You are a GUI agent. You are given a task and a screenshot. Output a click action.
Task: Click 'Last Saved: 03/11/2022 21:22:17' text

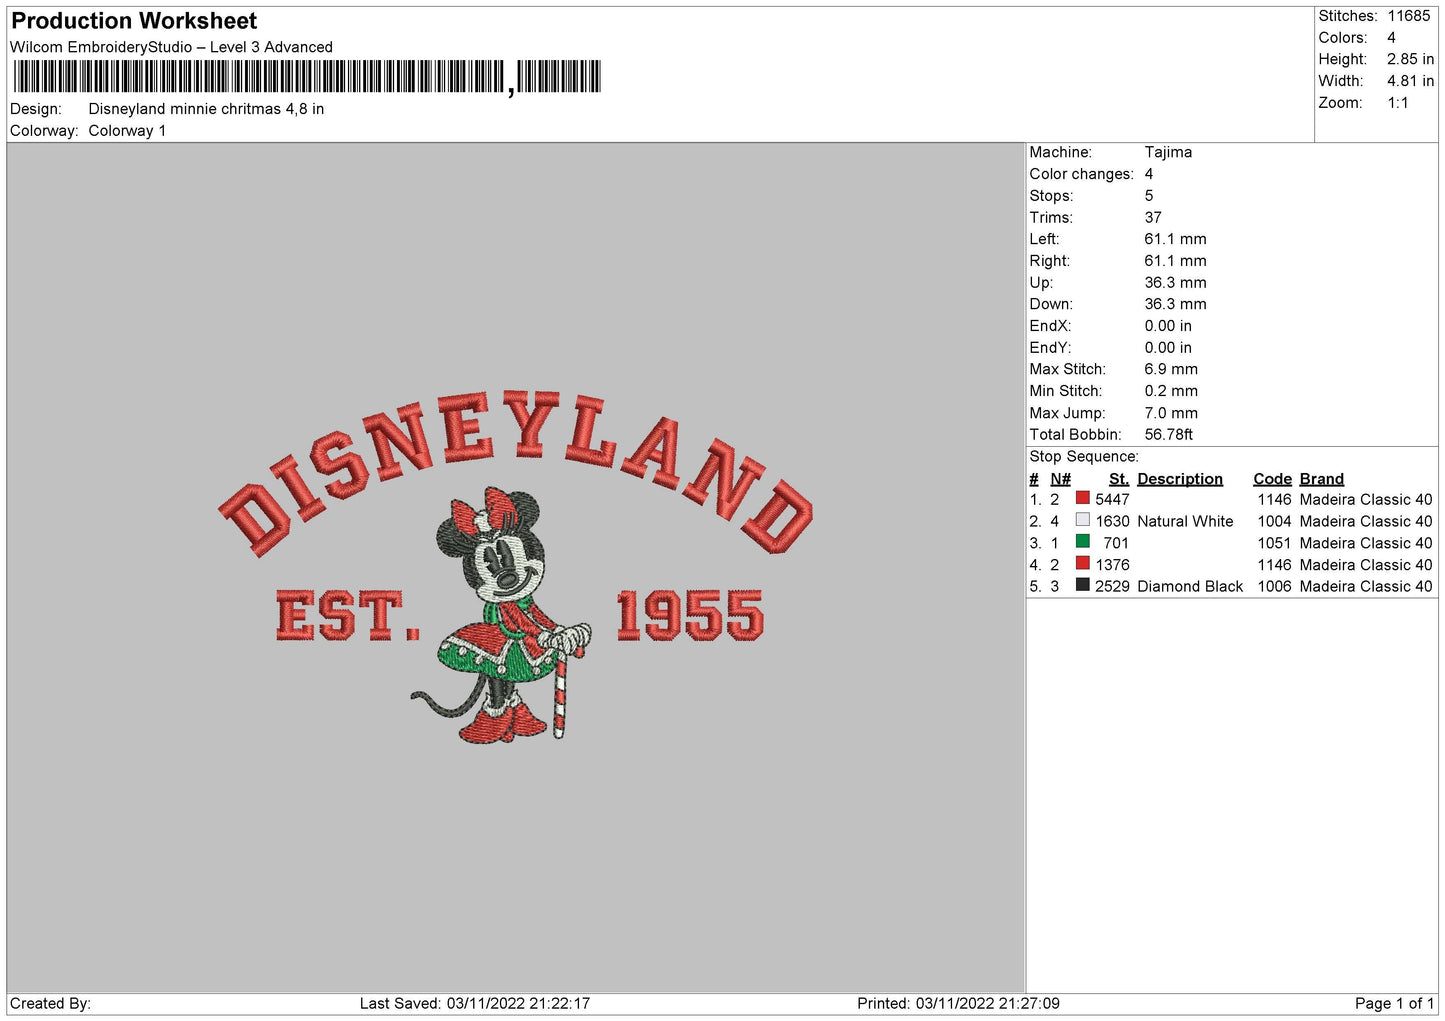pyautogui.click(x=475, y=1003)
